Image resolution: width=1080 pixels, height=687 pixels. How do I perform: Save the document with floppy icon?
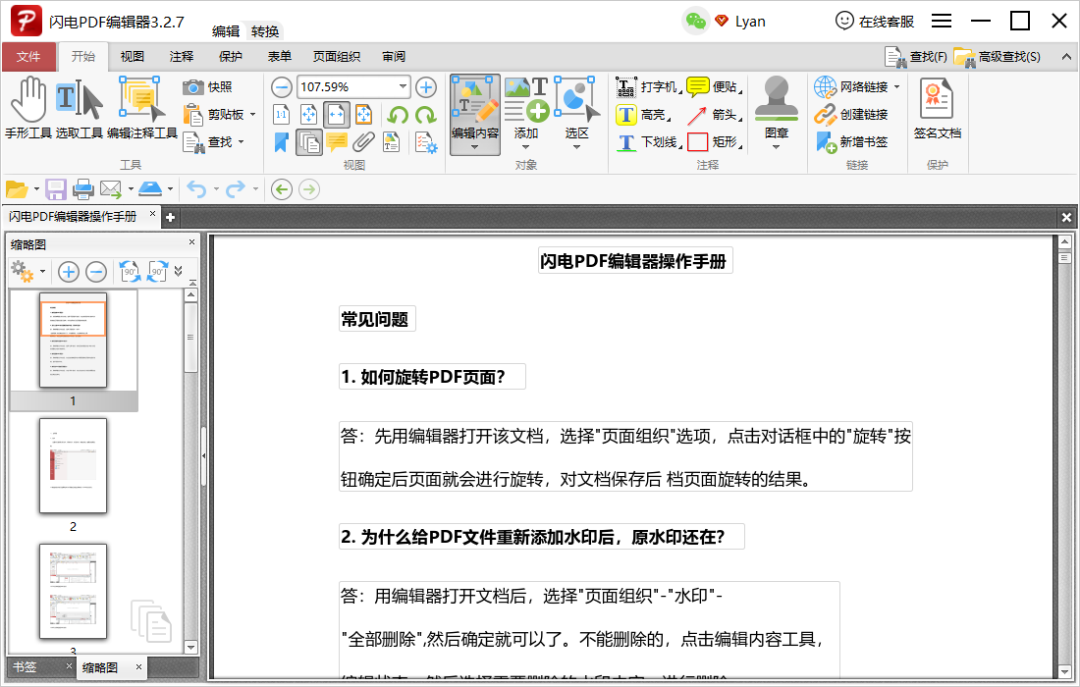(x=56, y=189)
